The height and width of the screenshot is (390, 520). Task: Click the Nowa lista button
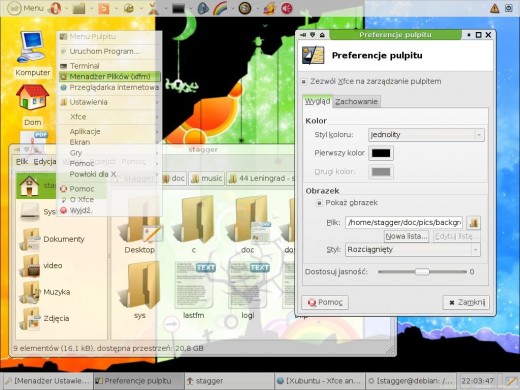406,236
